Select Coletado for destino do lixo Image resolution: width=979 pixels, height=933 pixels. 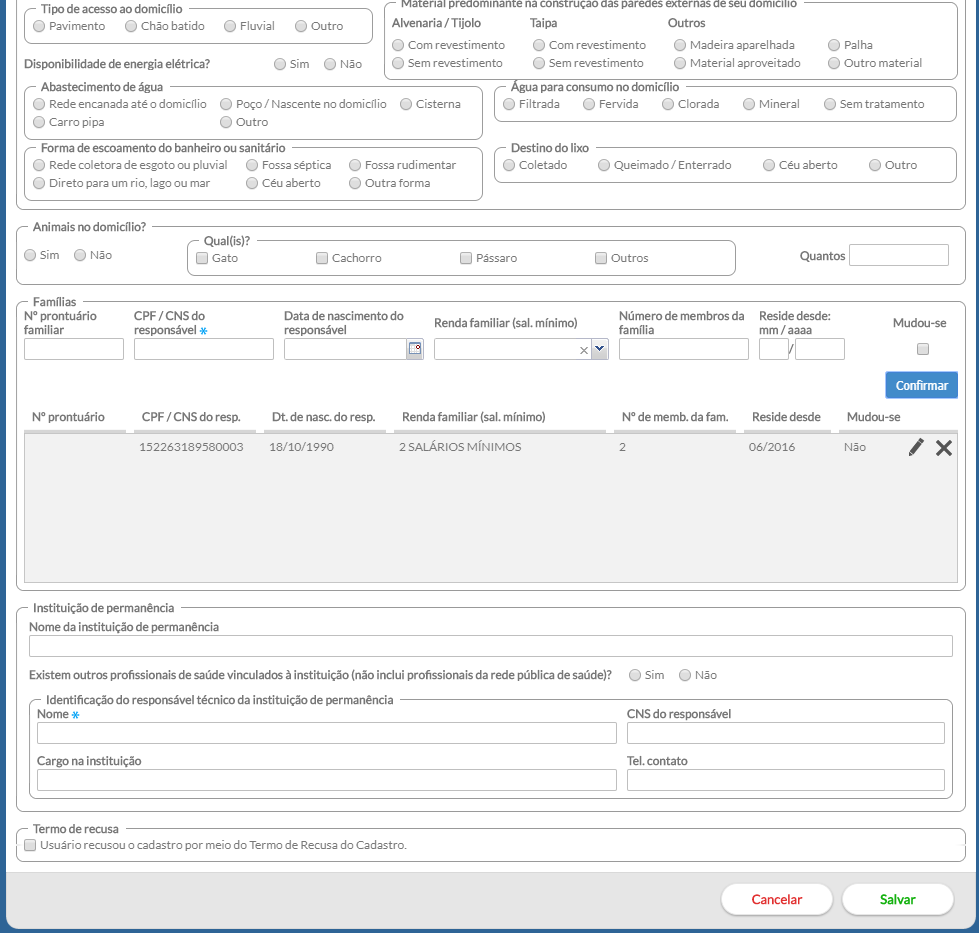click(x=509, y=165)
